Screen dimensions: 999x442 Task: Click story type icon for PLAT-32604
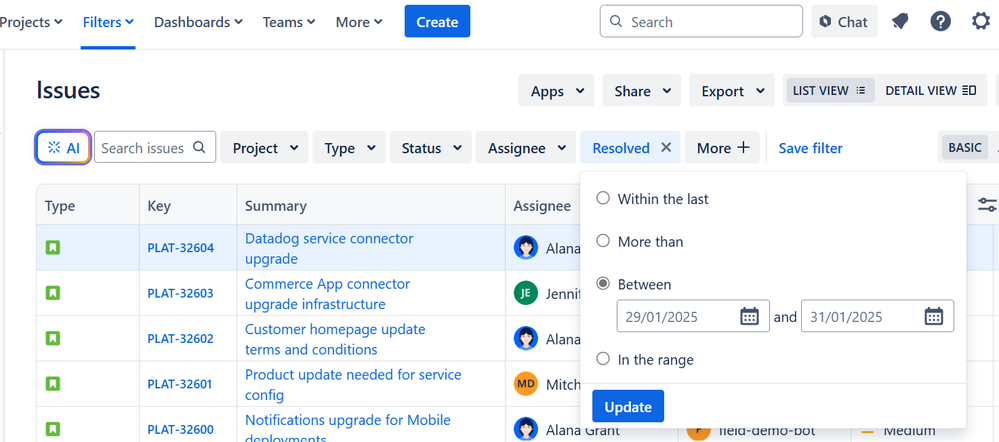53,247
